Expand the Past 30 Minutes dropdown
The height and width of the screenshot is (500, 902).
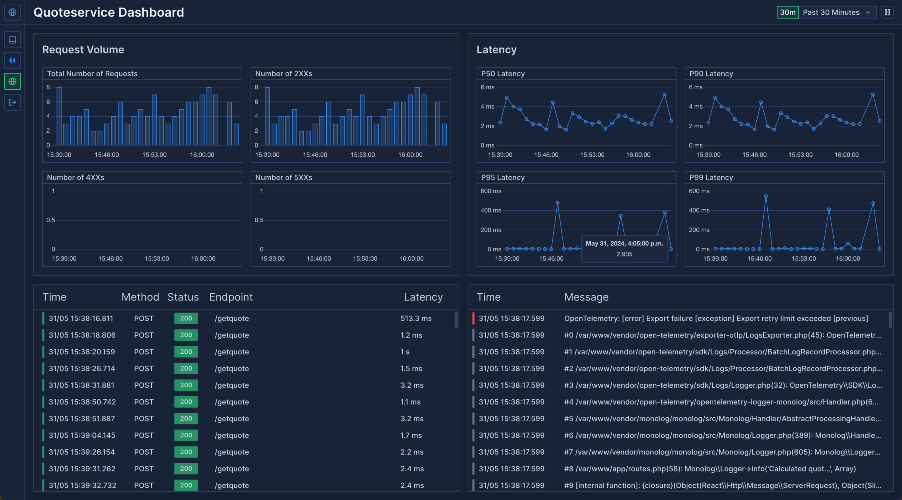pyautogui.click(x=837, y=12)
